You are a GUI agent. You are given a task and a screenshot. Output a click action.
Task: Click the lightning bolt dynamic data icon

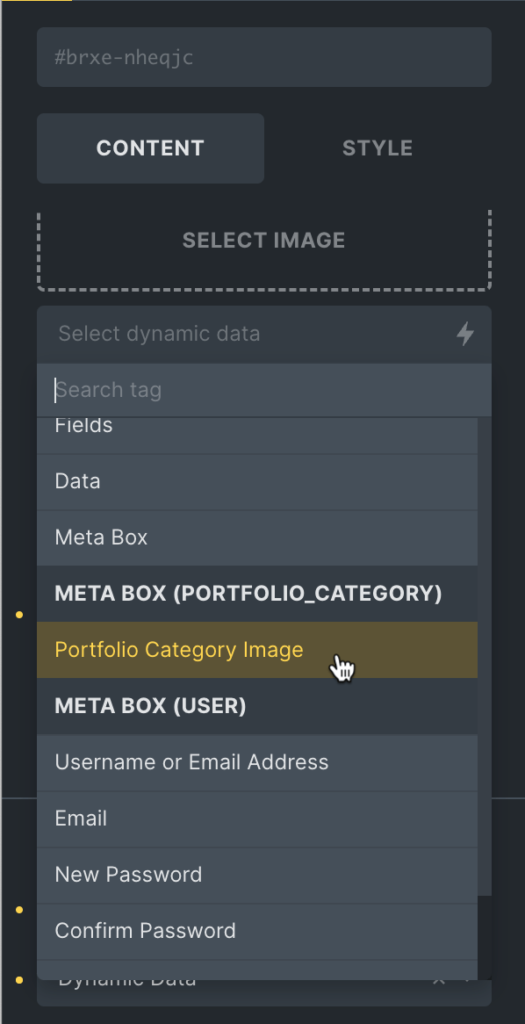[x=465, y=334]
